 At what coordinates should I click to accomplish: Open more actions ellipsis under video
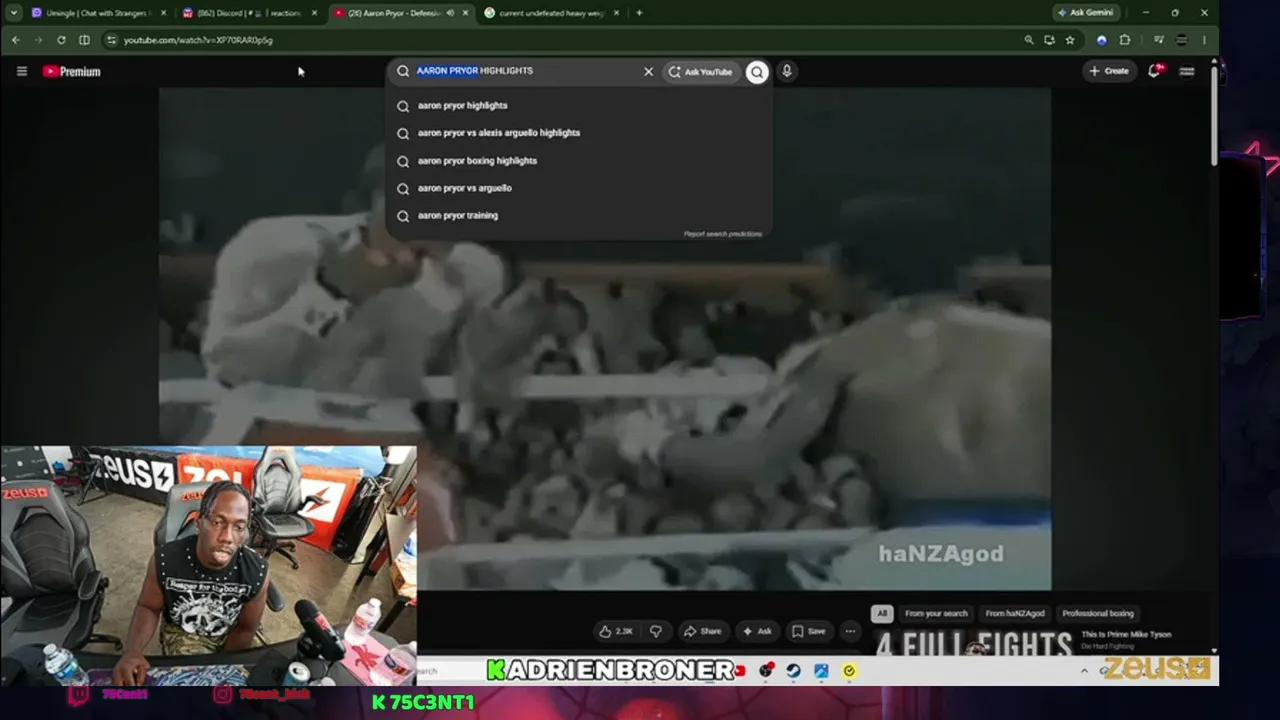(850, 631)
